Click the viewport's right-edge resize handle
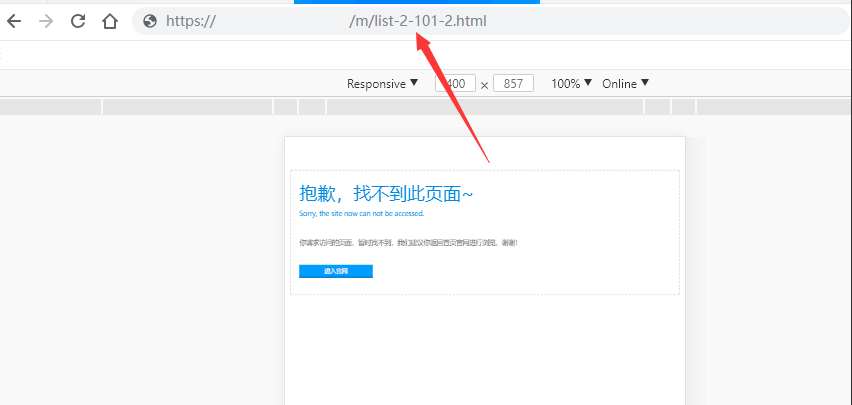The width and height of the screenshot is (852, 405). tap(695, 270)
